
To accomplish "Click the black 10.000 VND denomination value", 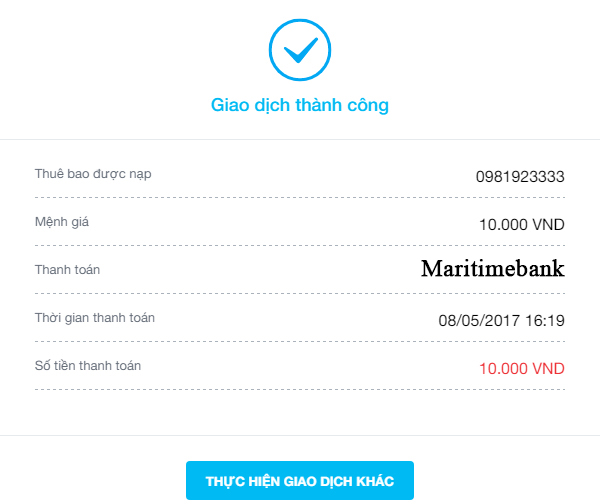I will tap(522, 225).
